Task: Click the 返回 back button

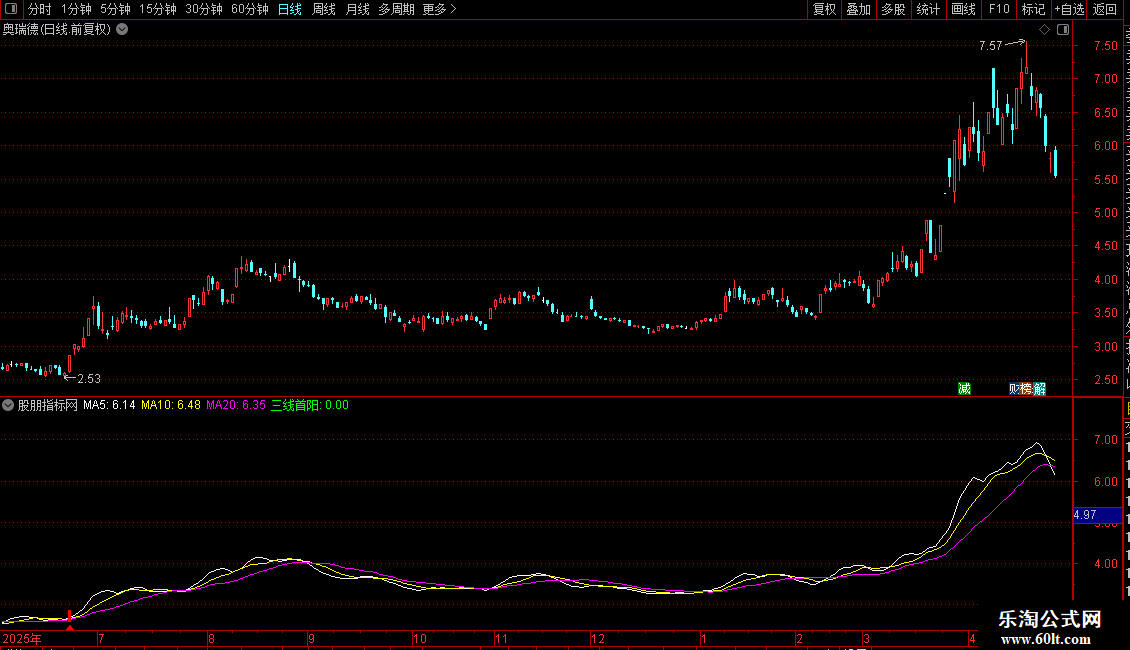Action: coord(1105,9)
